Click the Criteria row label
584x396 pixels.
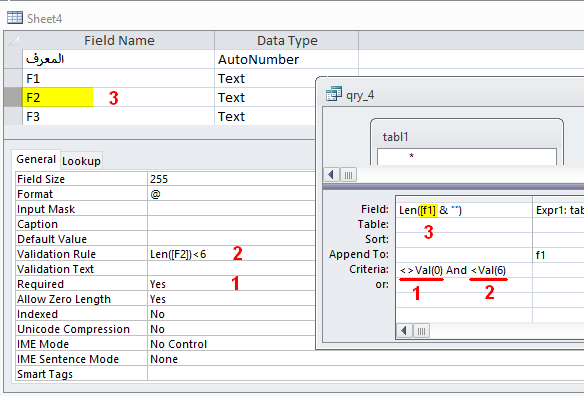369,269
